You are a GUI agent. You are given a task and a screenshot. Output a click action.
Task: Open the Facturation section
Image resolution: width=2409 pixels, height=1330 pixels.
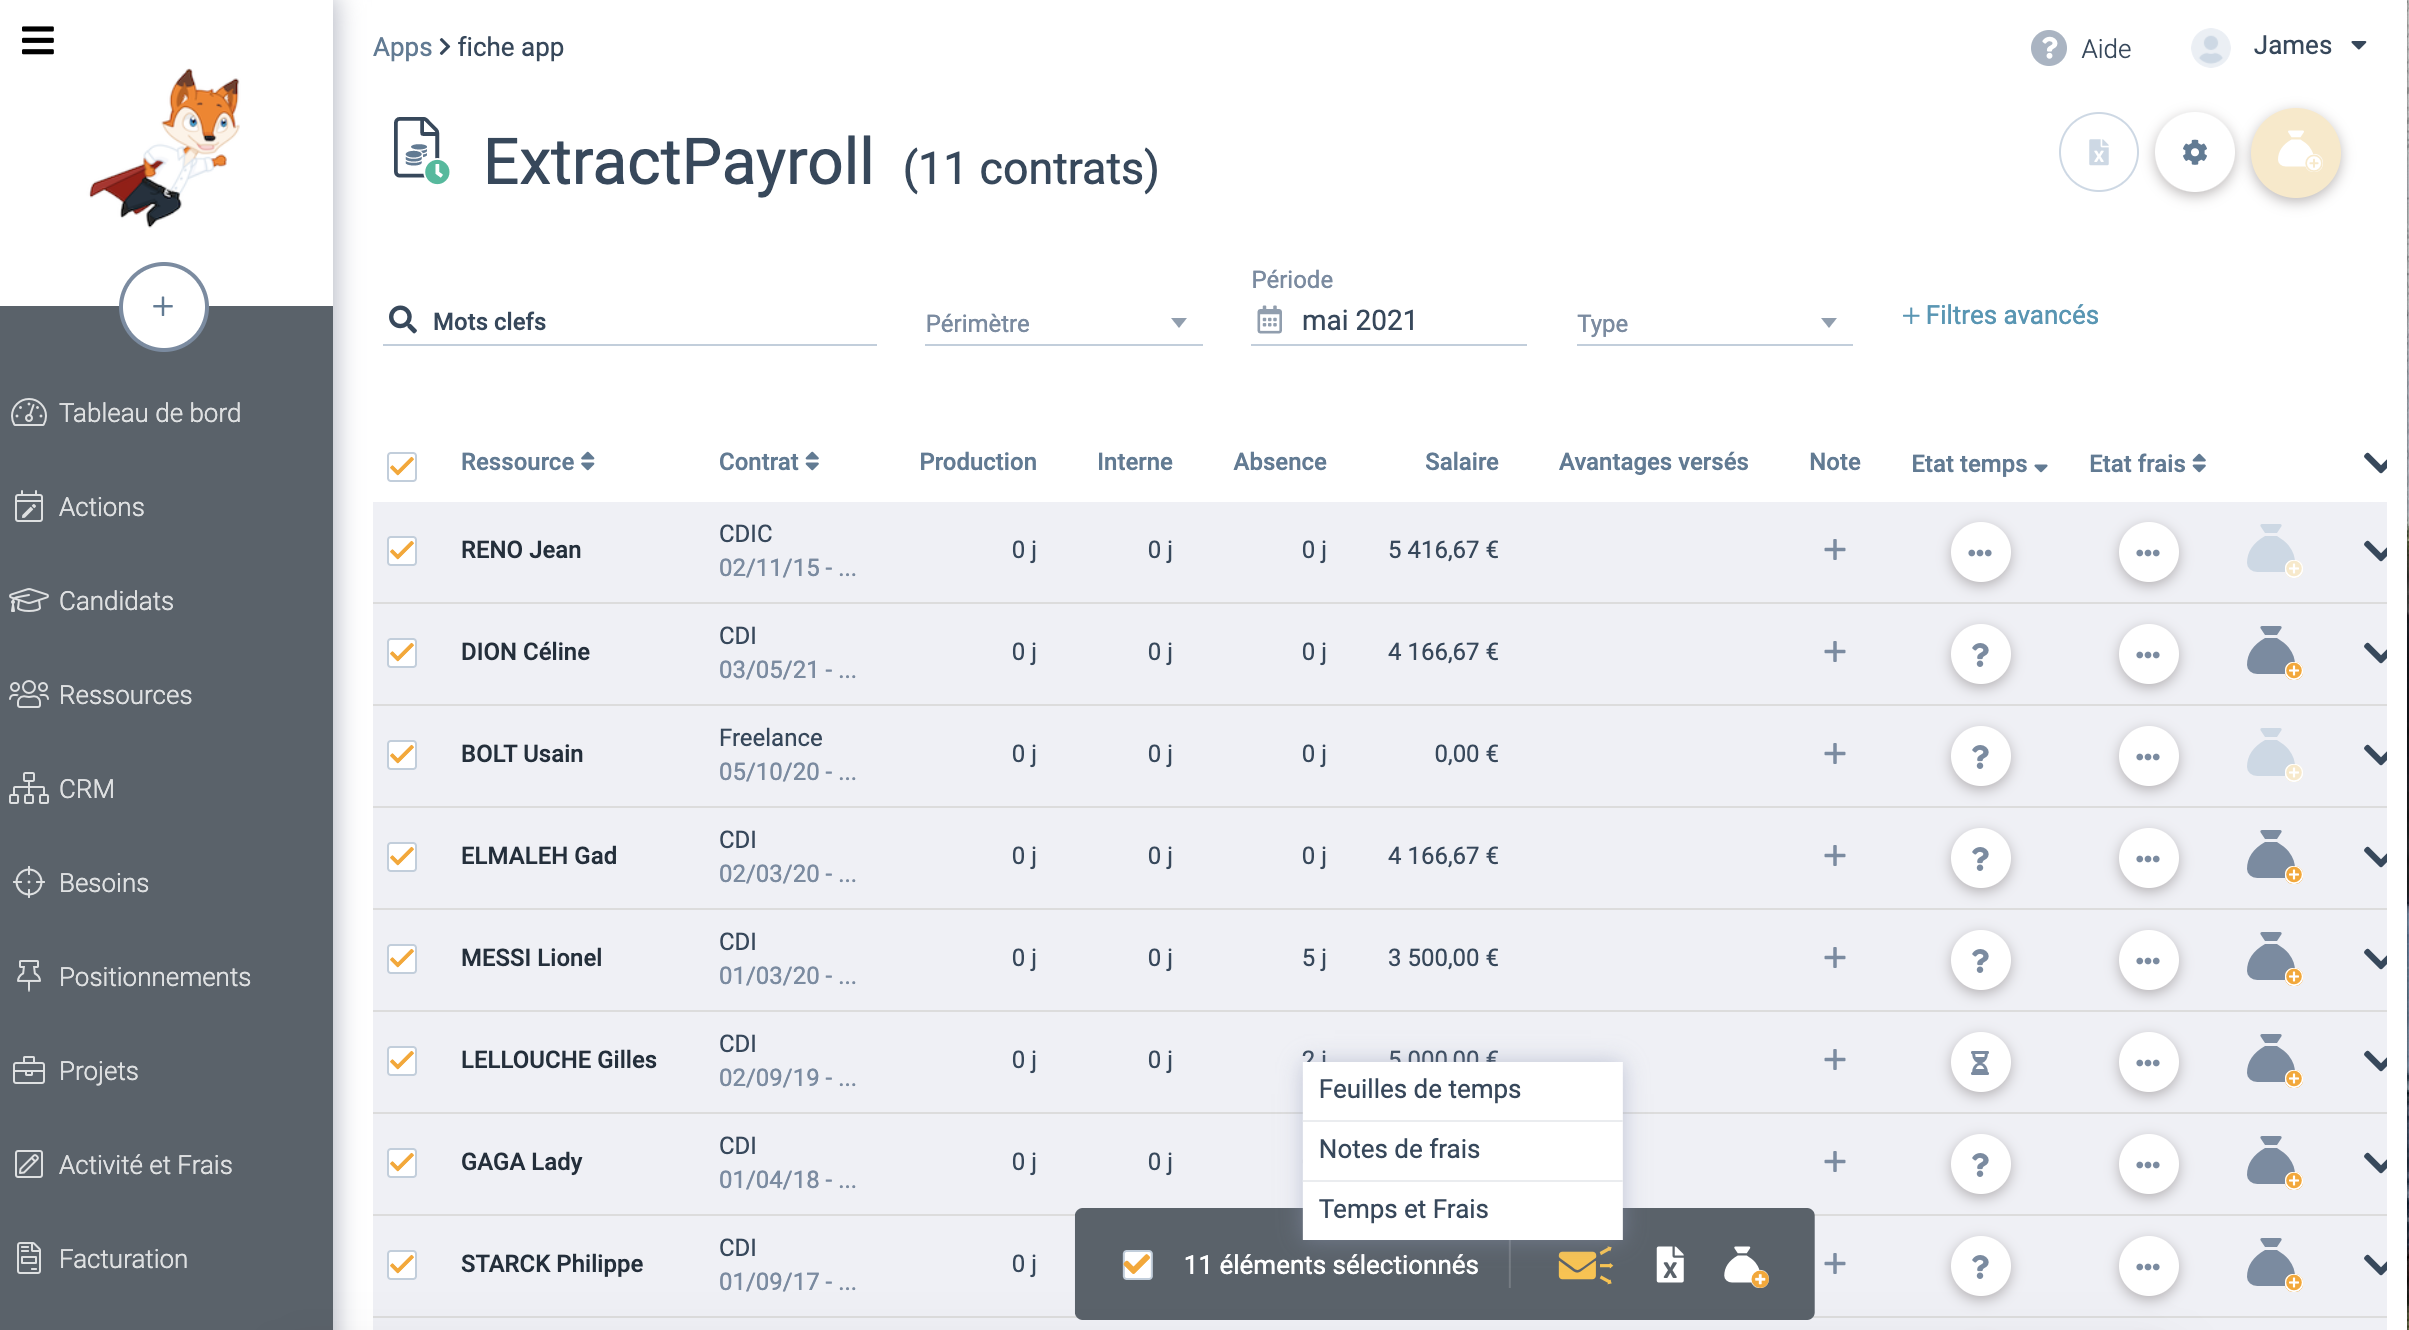[100, 1259]
